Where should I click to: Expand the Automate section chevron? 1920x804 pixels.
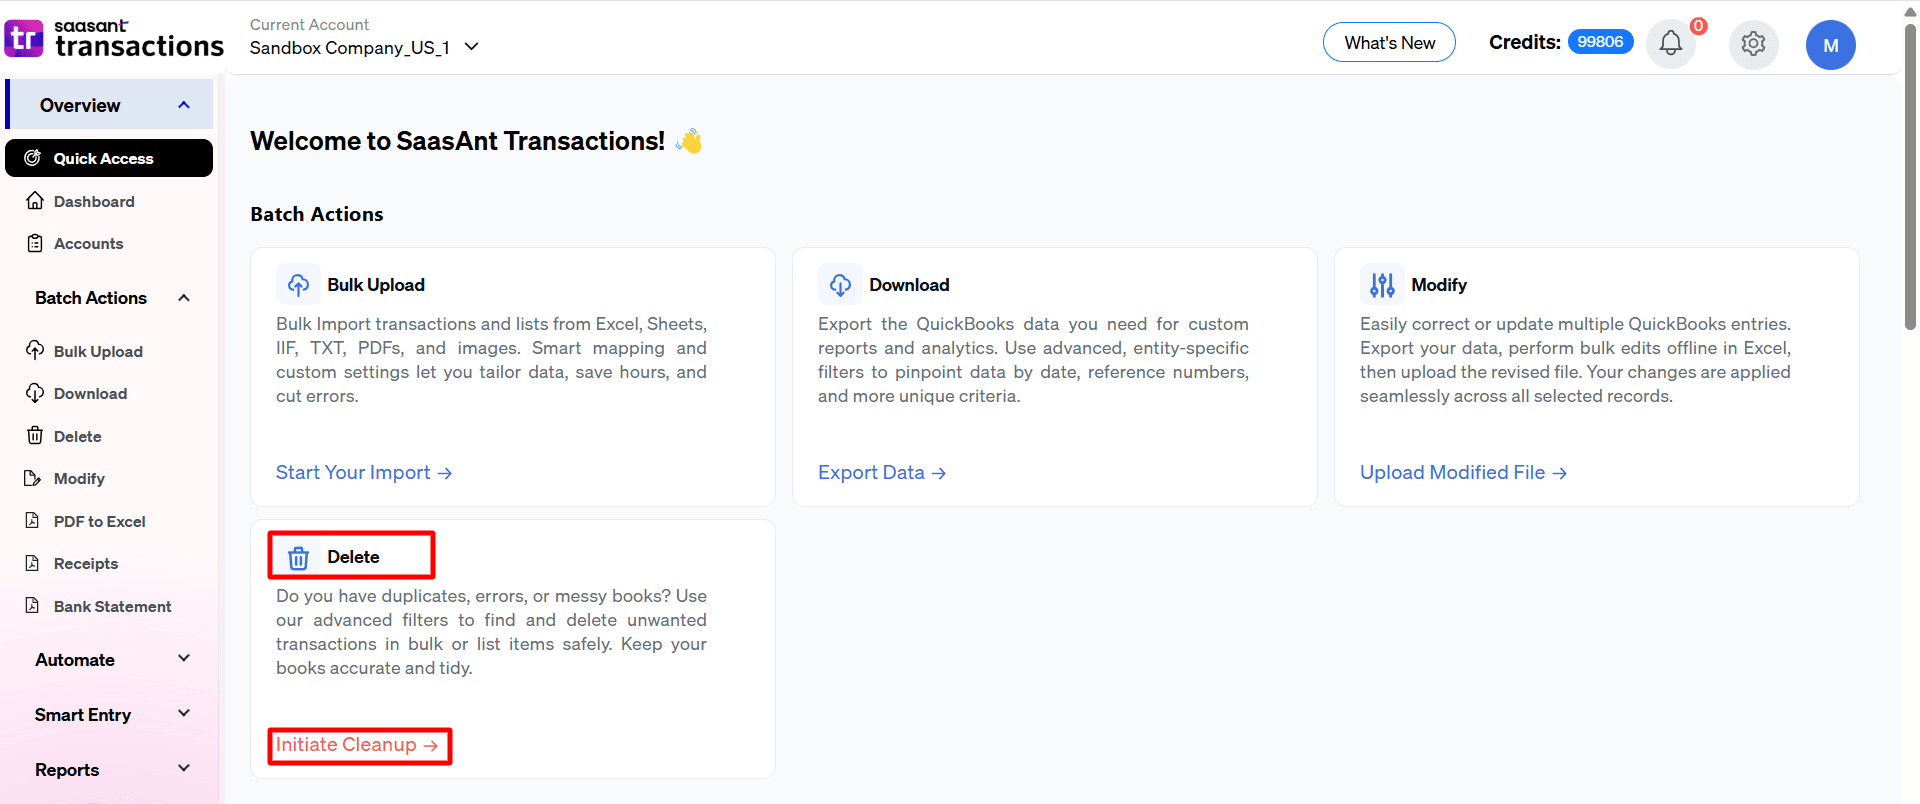pyautogui.click(x=184, y=658)
